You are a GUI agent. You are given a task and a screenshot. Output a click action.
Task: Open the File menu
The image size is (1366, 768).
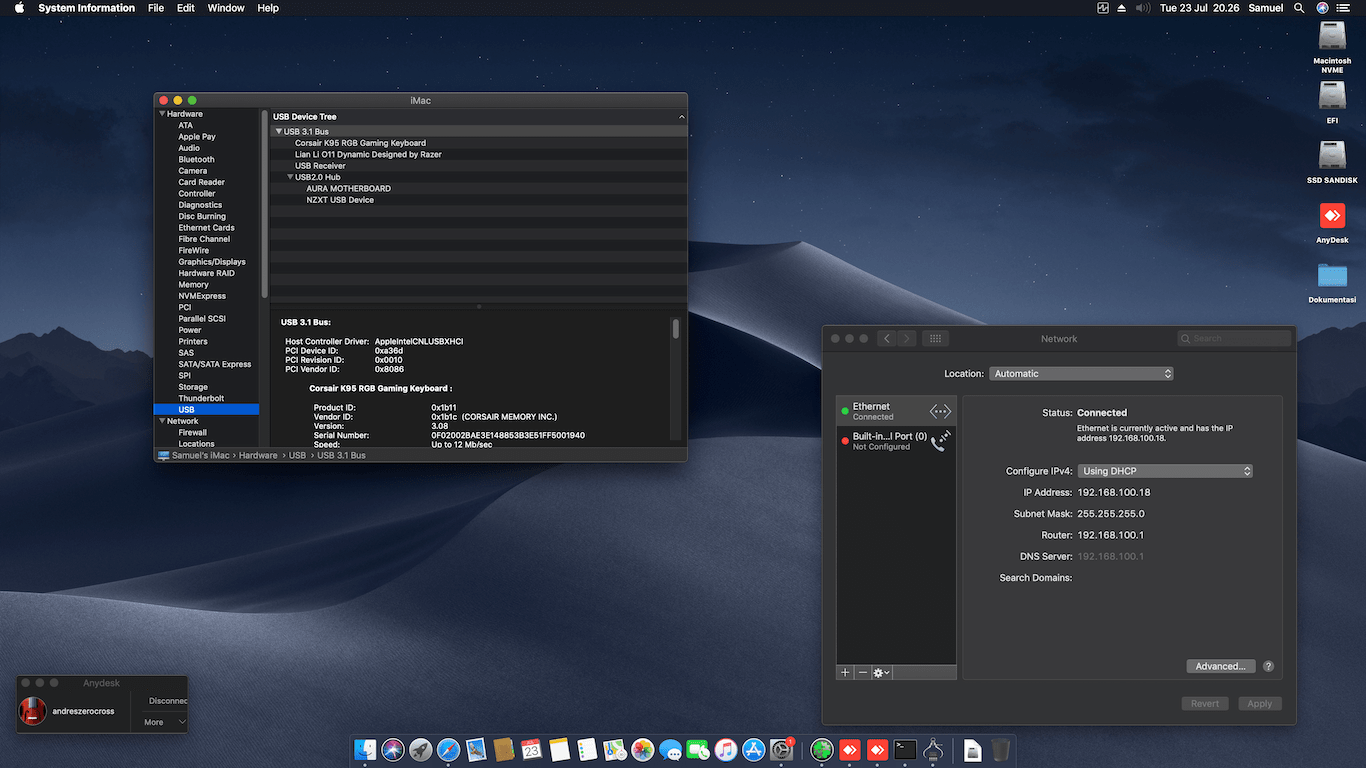coord(156,8)
